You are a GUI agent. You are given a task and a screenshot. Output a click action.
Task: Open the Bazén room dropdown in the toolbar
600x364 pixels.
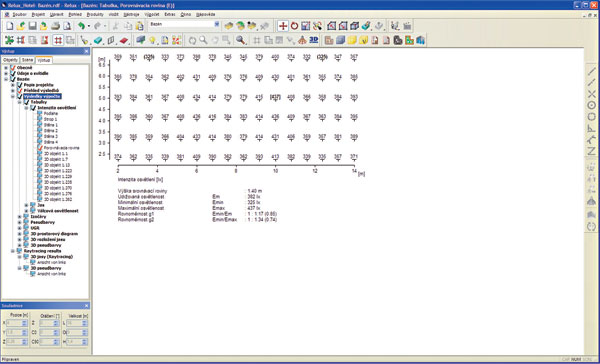[x=217, y=24]
